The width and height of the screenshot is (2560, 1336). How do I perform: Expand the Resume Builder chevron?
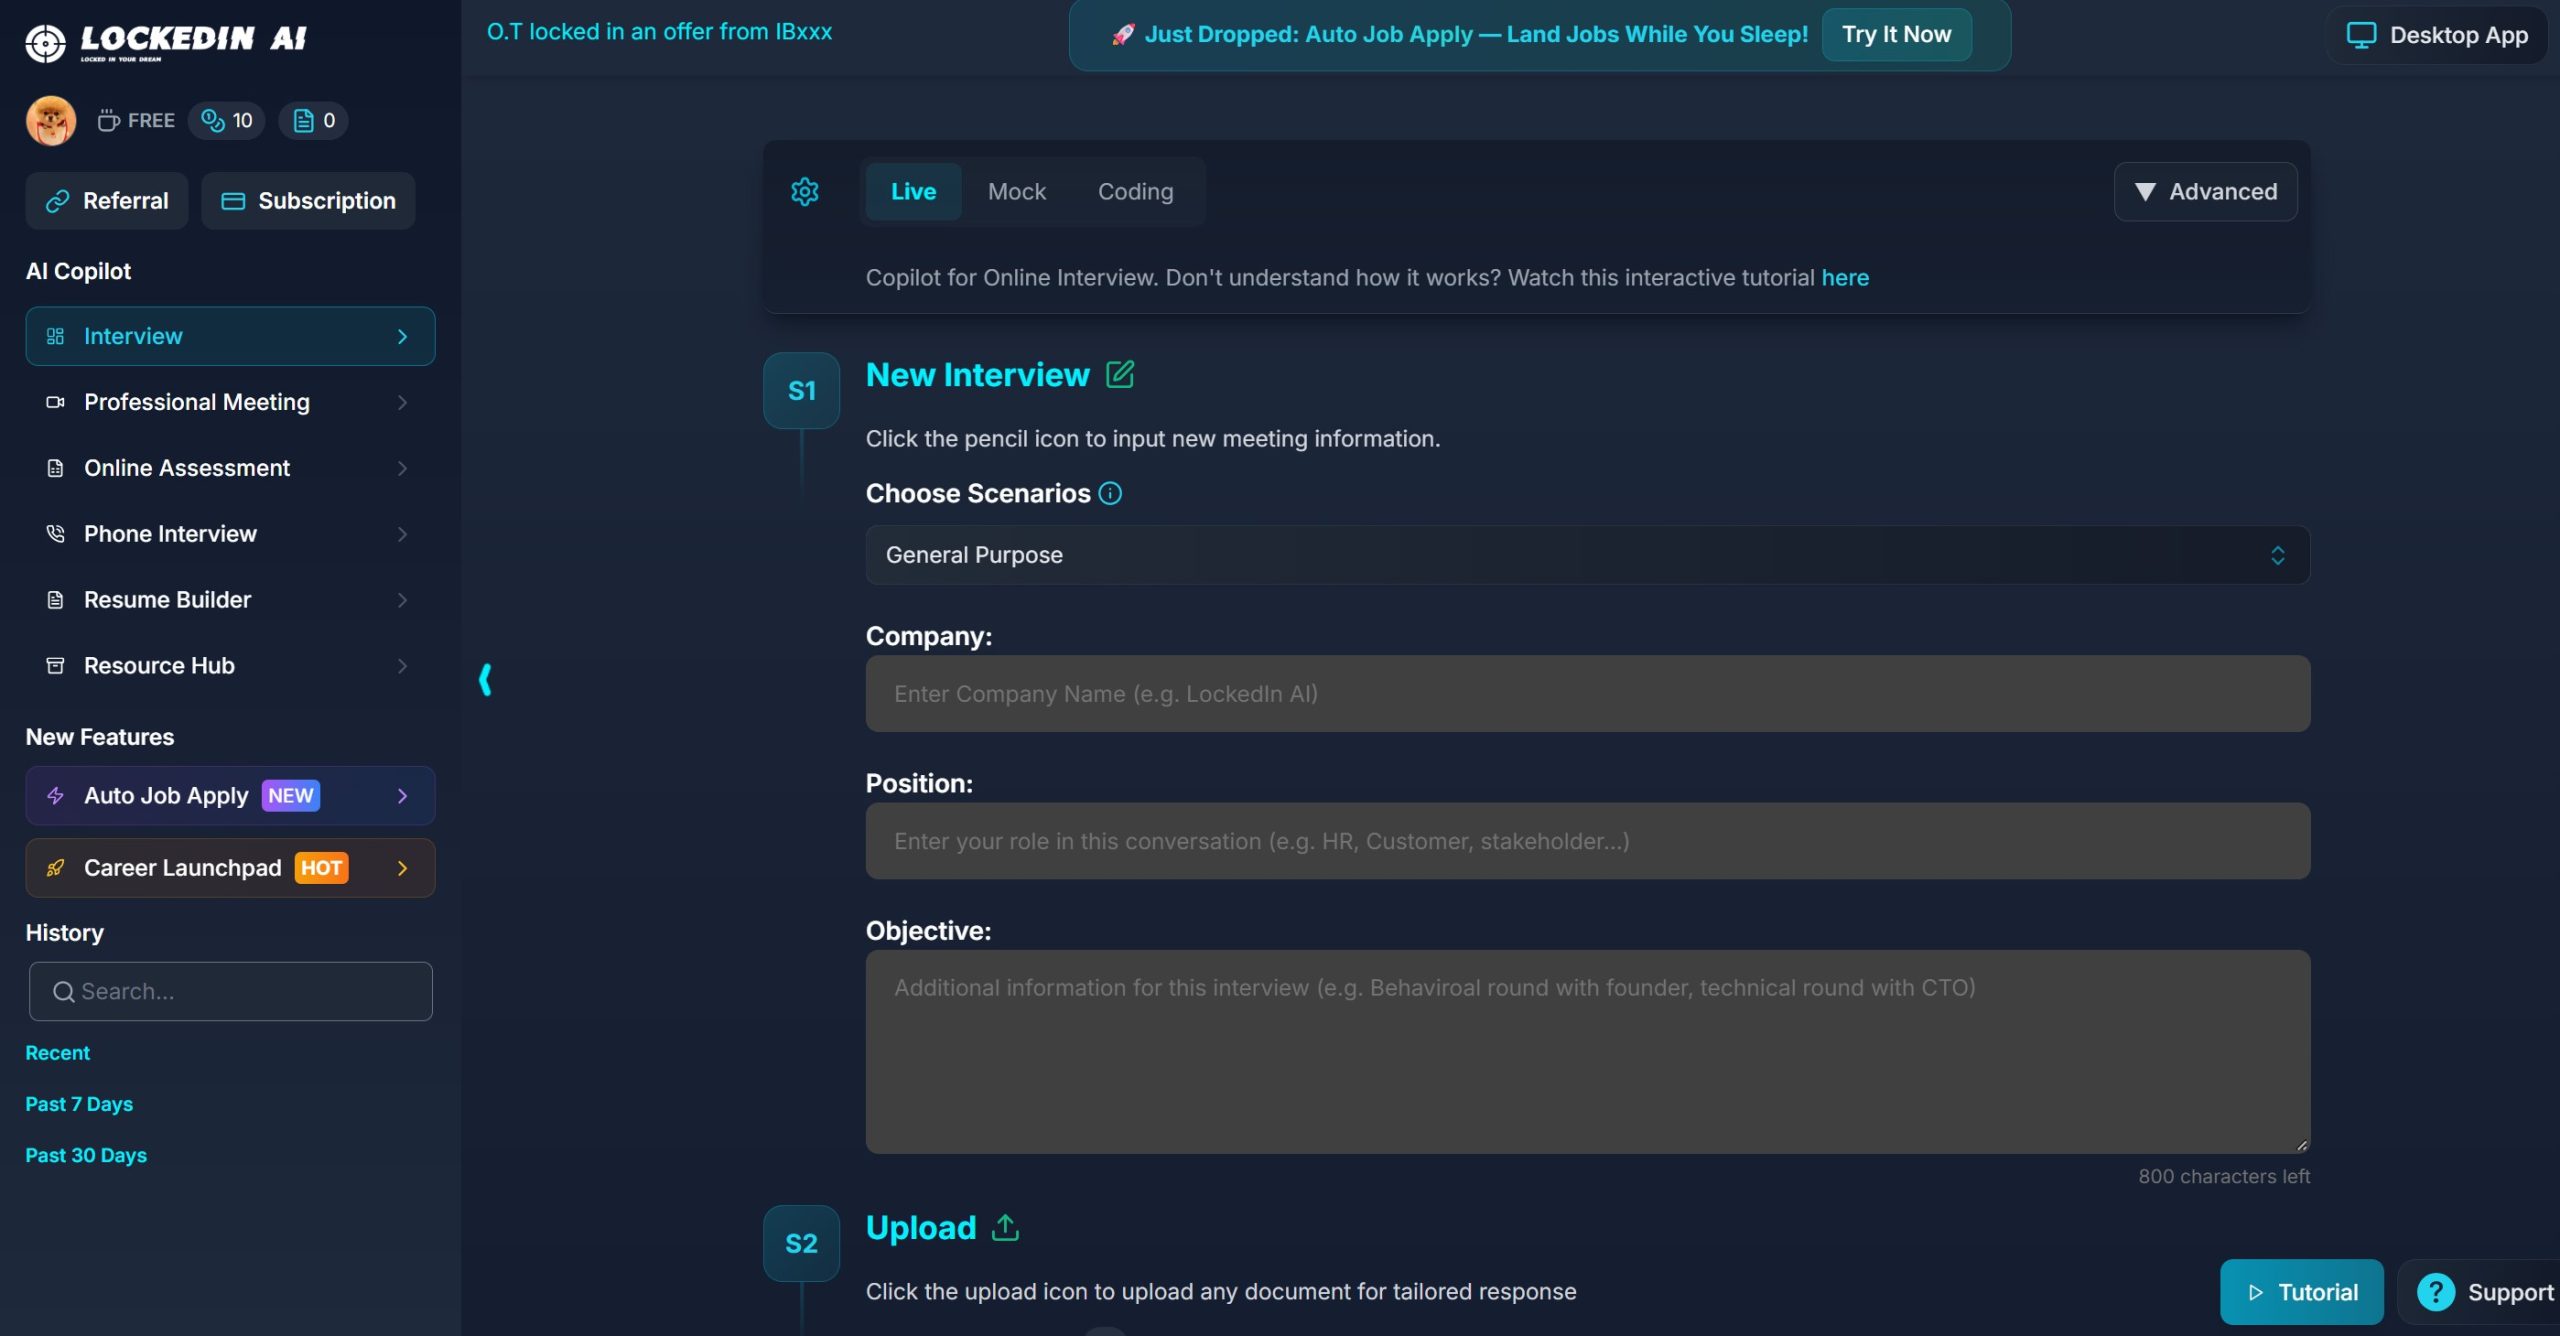[x=402, y=601]
